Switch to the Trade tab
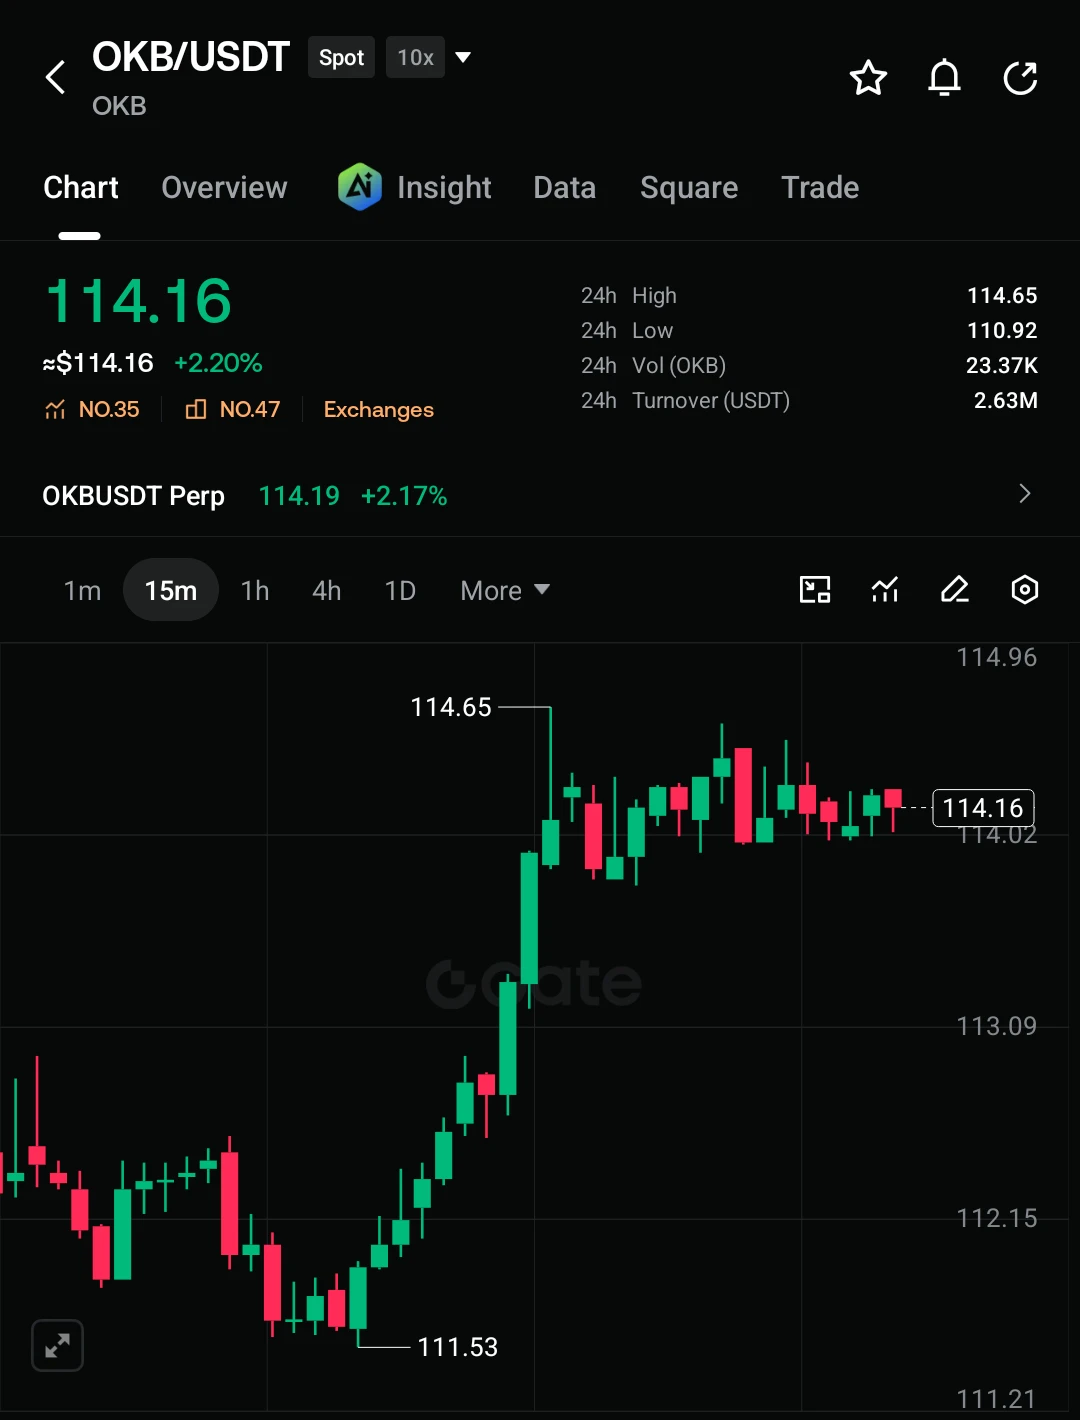This screenshot has height=1420, width=1080. coord(820,187)
